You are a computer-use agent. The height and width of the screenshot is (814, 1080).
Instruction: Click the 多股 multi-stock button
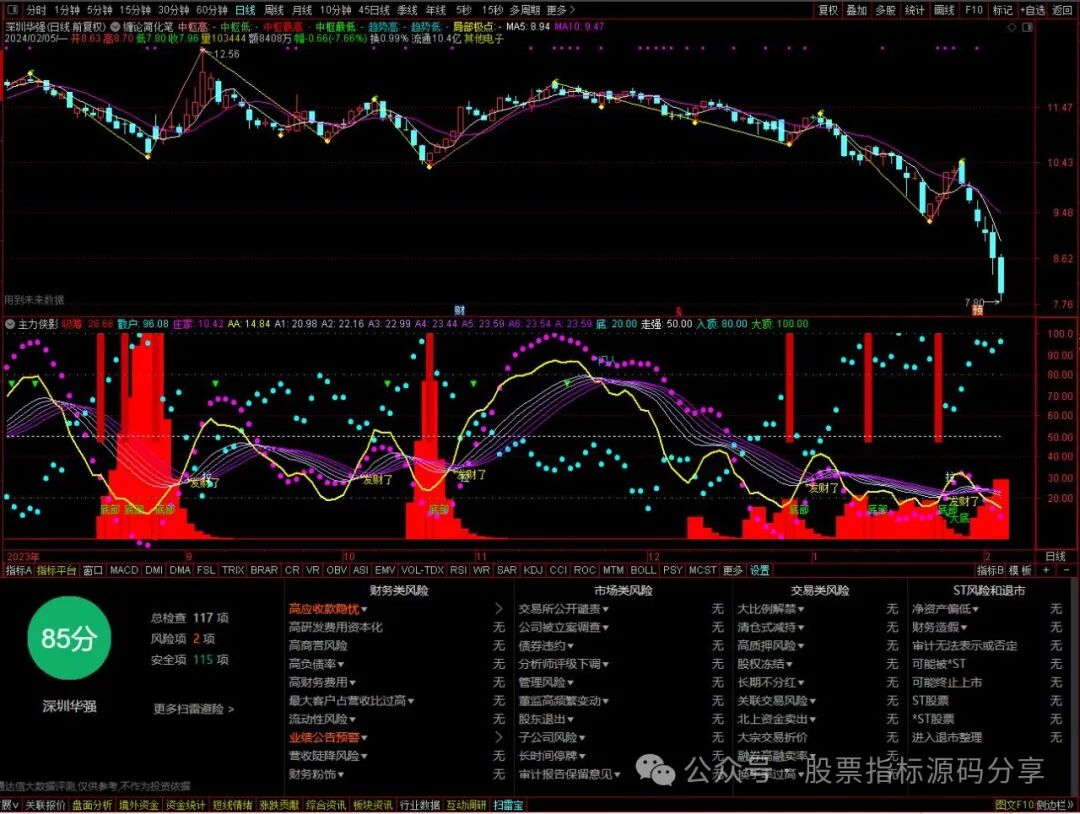click(886, 10)
